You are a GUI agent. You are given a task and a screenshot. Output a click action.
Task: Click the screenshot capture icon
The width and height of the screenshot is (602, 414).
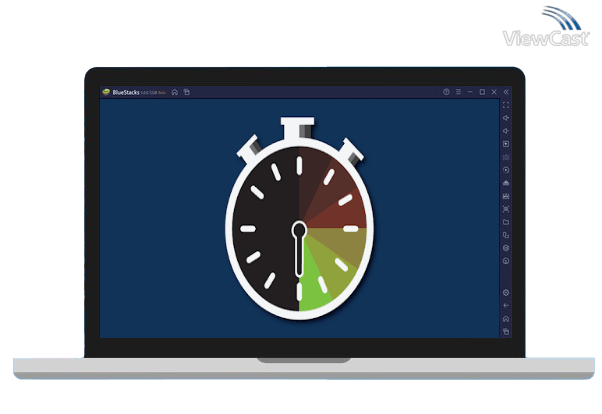pyautogui.click(x=506, y=209)
